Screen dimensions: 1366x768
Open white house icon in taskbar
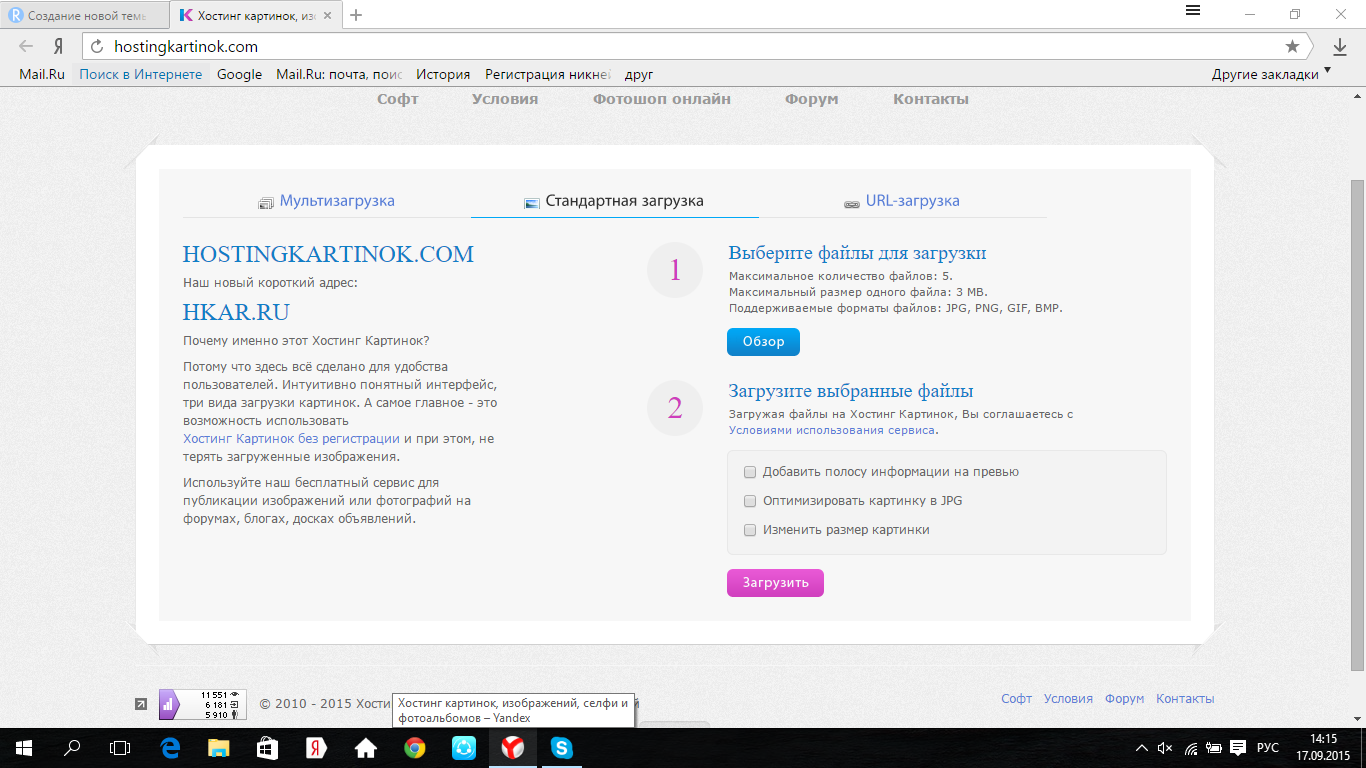(x=365, y=747)
